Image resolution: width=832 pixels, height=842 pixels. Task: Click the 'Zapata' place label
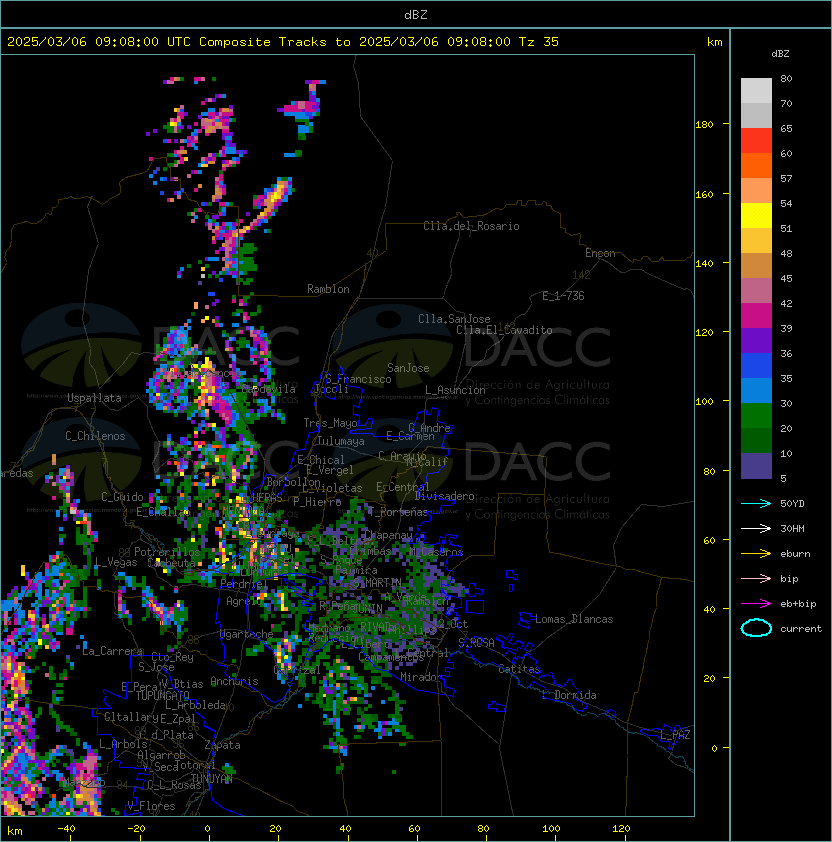222,745
